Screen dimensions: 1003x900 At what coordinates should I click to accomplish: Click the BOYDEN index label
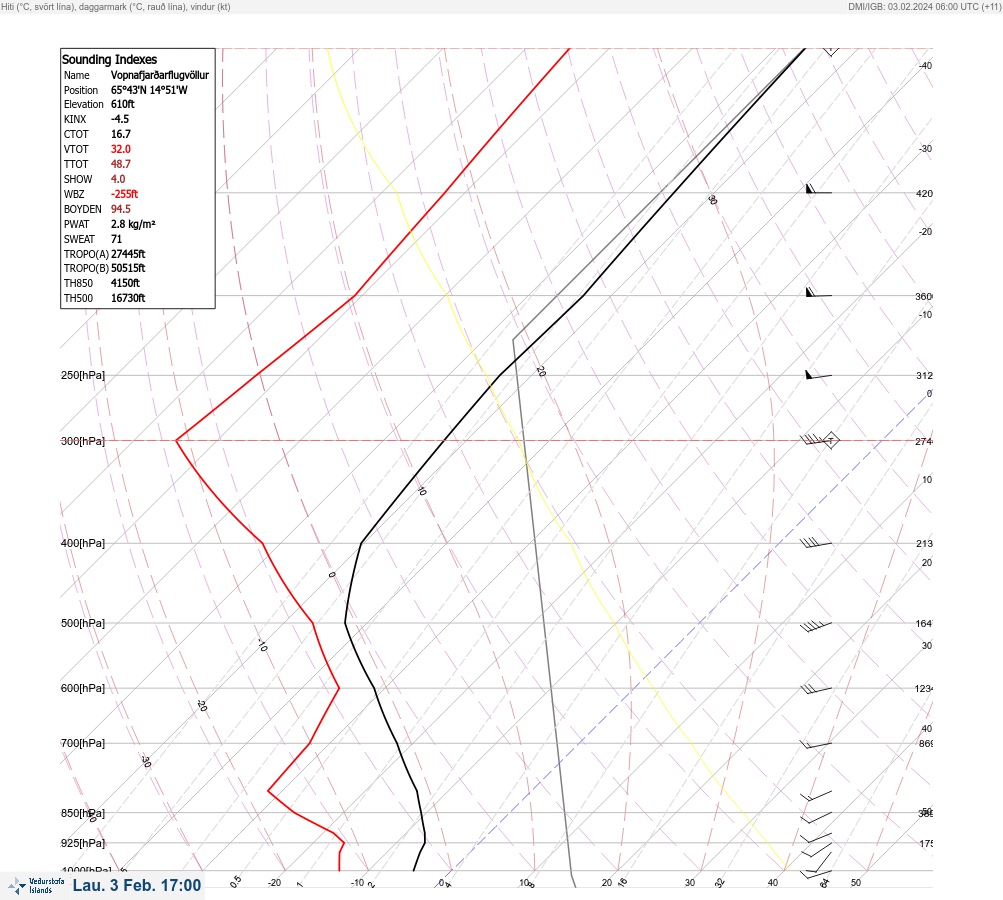83,209
